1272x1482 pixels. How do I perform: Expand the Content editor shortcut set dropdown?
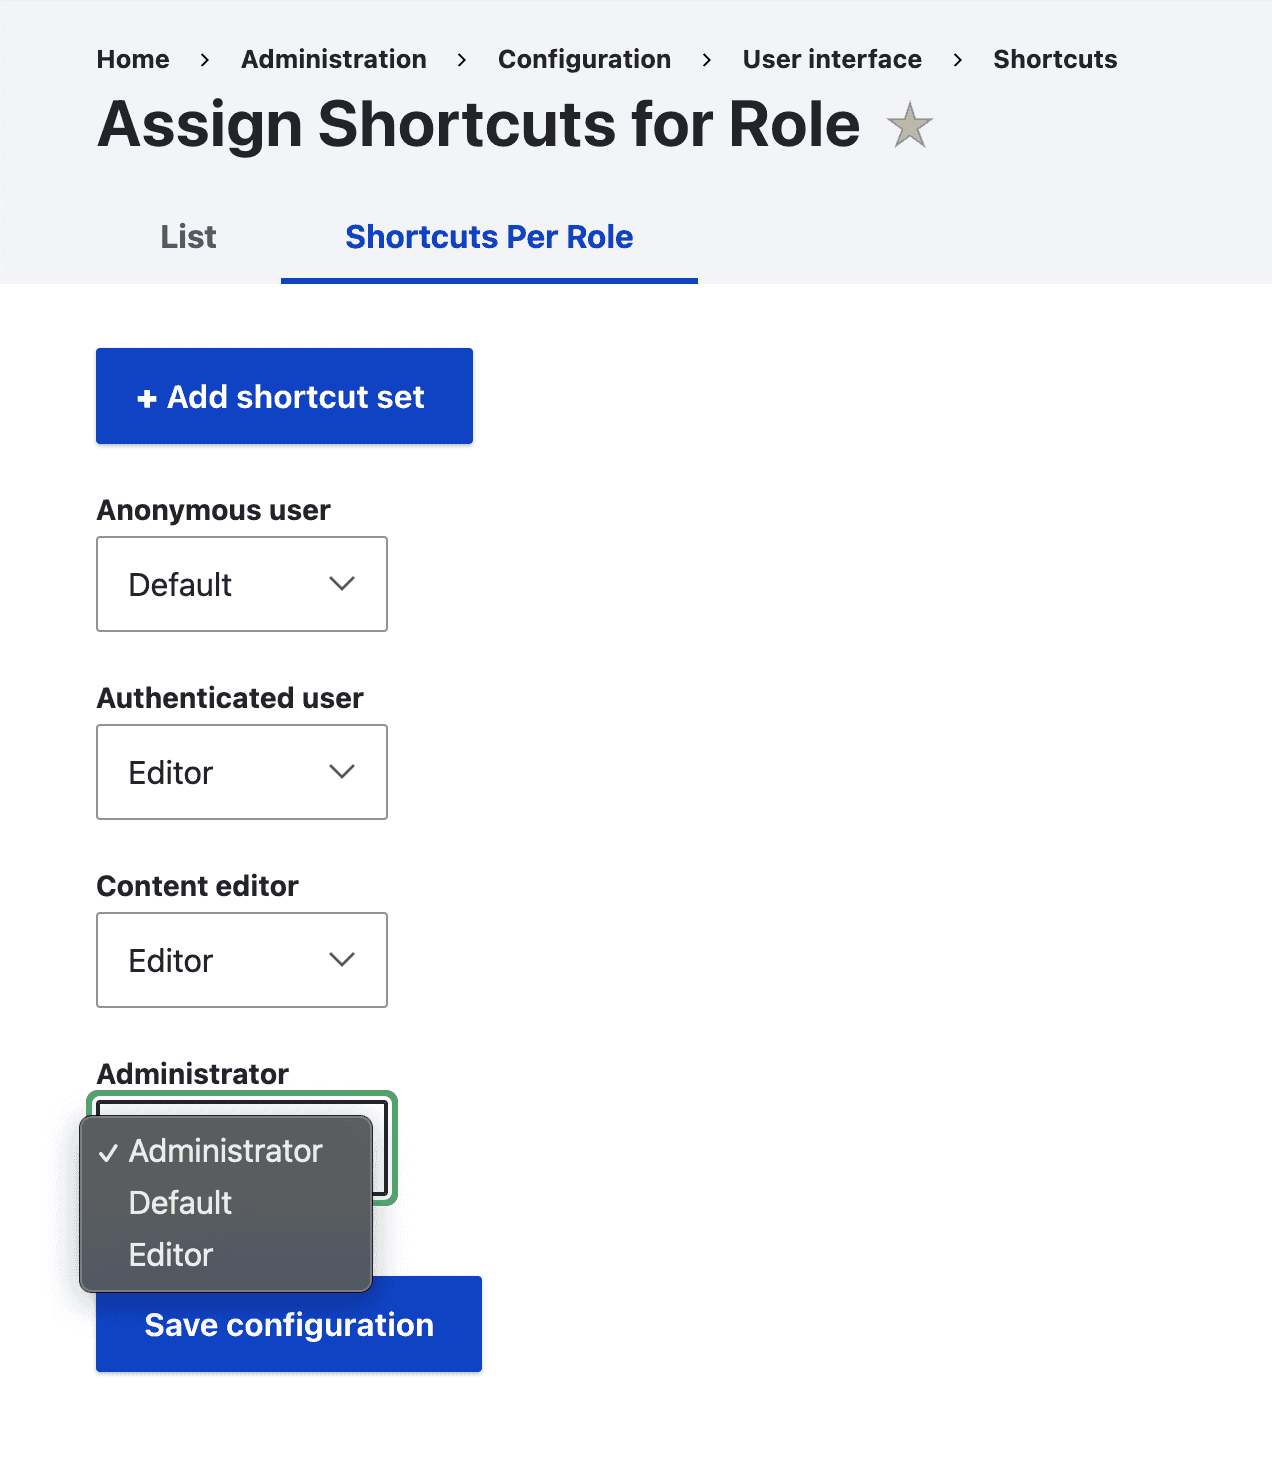[x=241, y=960]
